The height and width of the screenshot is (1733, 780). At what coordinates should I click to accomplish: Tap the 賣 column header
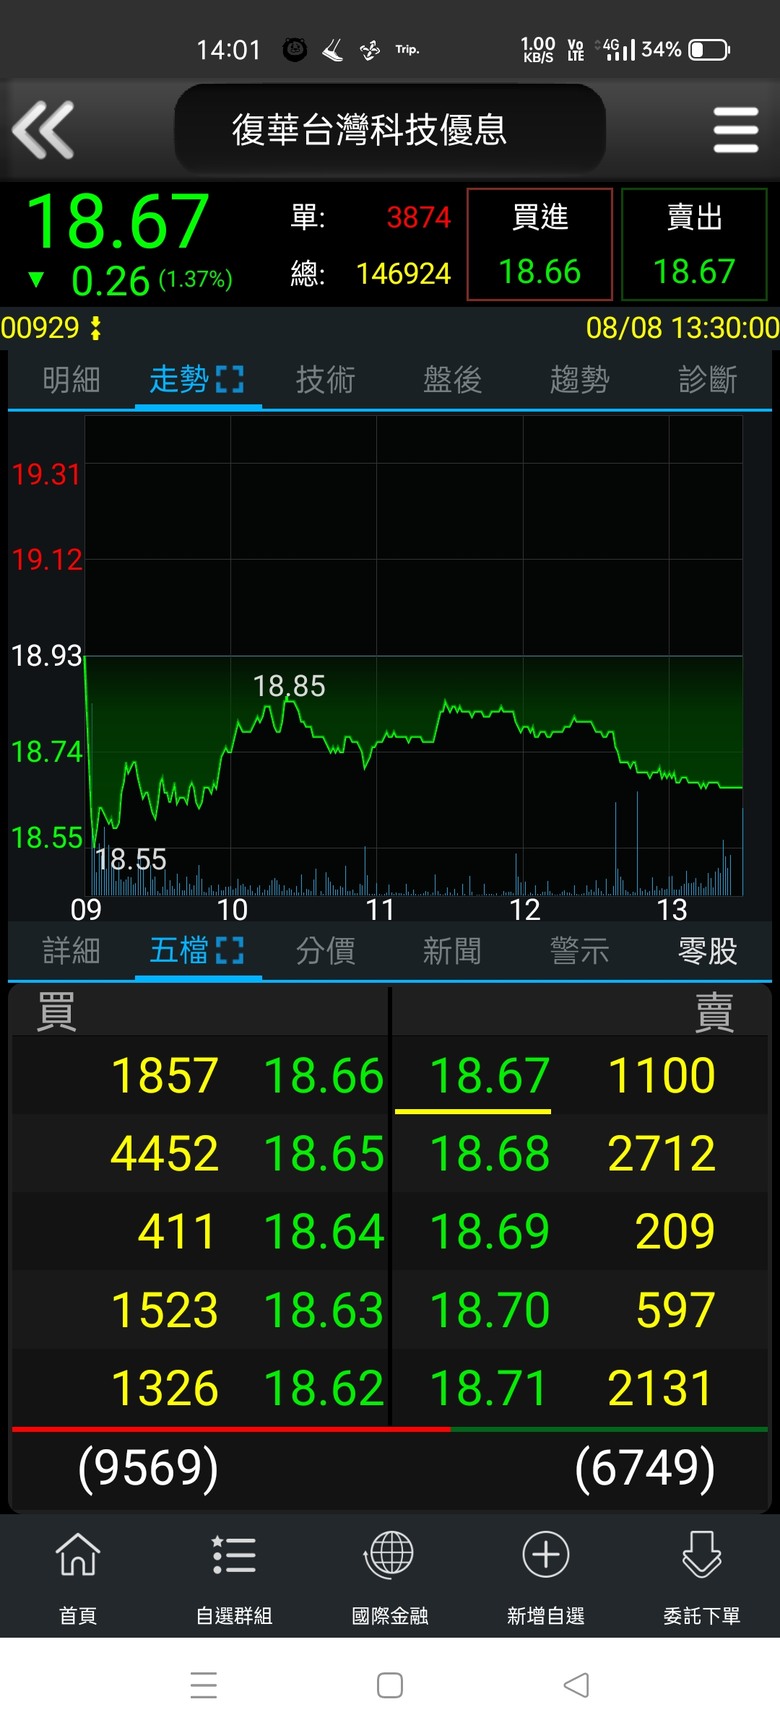pyautogui.click(x=714, y=1011)
